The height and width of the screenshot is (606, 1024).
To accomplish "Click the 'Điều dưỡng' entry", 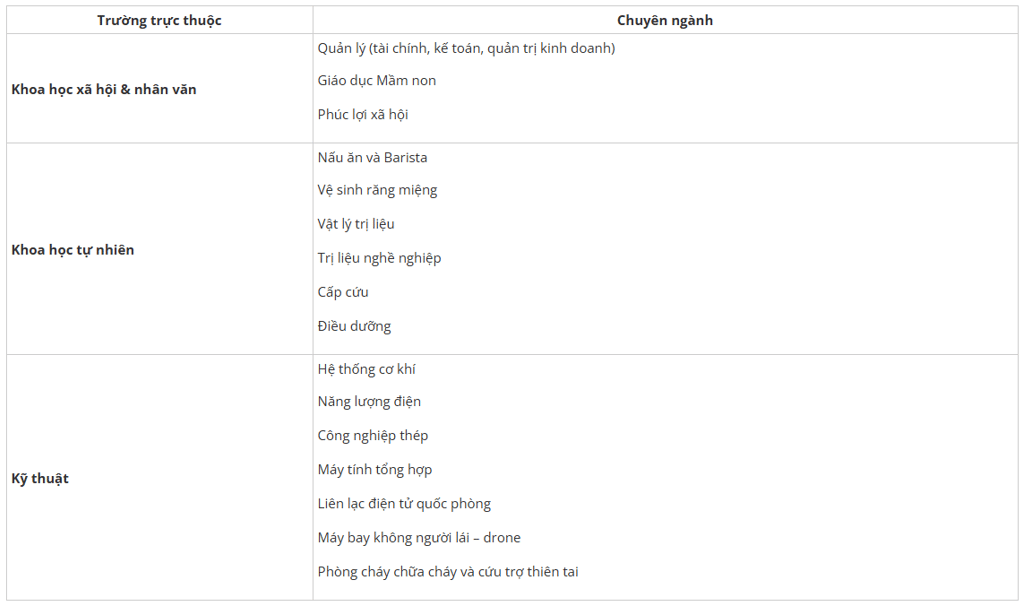I will (x=354, y=326).
